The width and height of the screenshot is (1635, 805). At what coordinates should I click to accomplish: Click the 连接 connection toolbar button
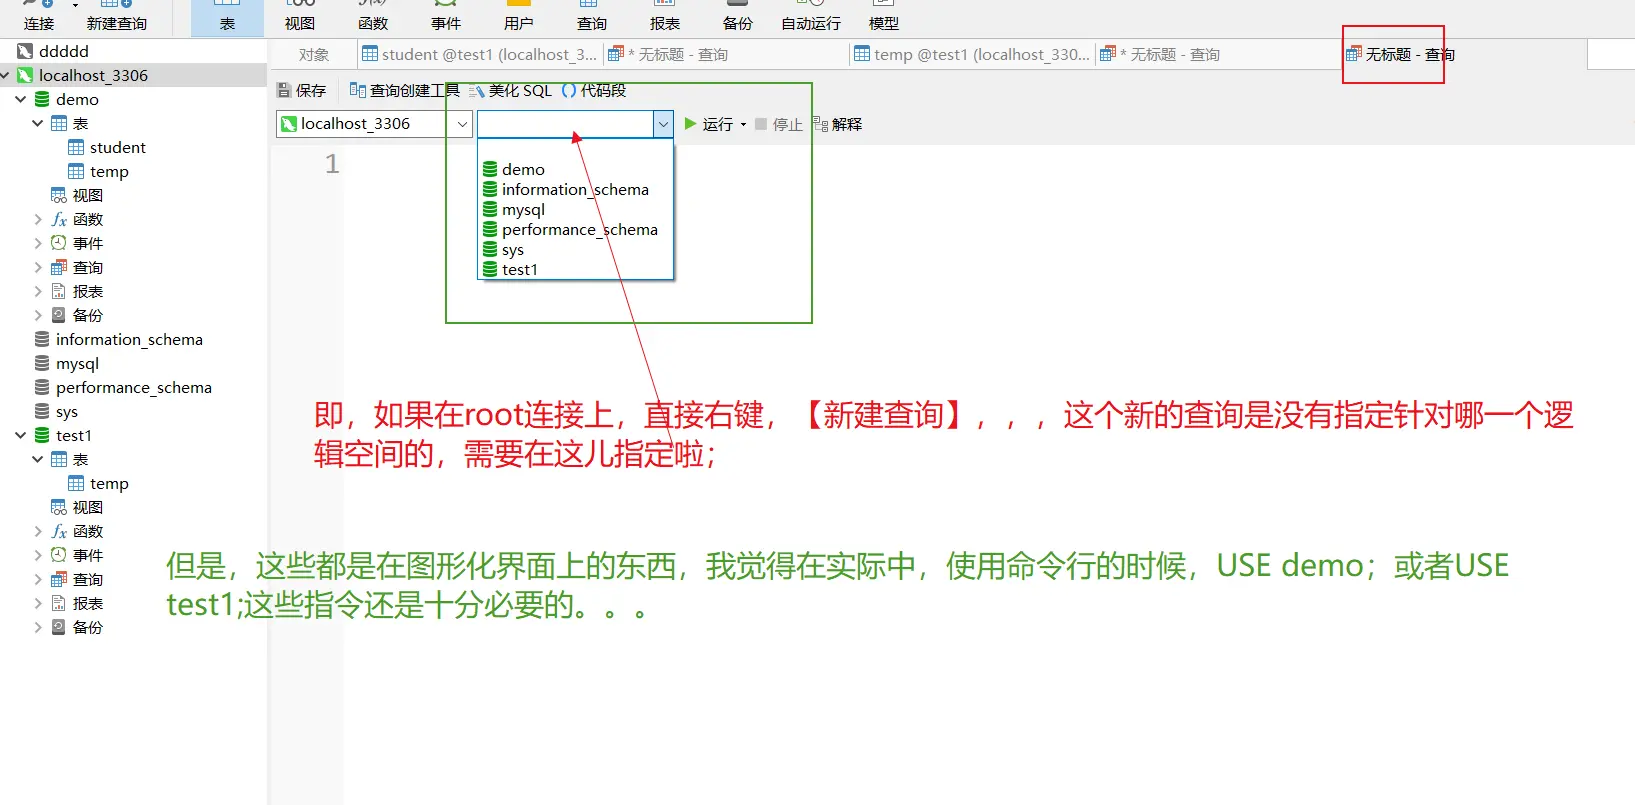tap(39, 17)
